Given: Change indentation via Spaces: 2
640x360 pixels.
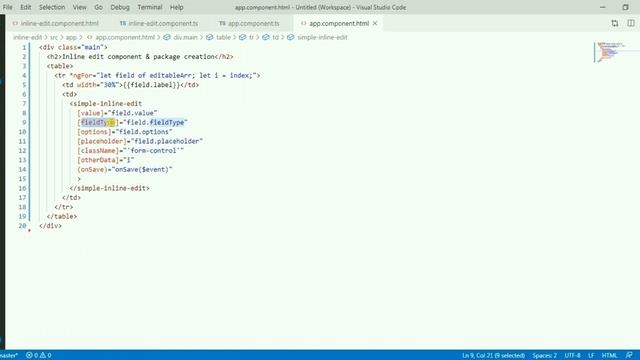Looking at the screenshot, I should point(544,355).
